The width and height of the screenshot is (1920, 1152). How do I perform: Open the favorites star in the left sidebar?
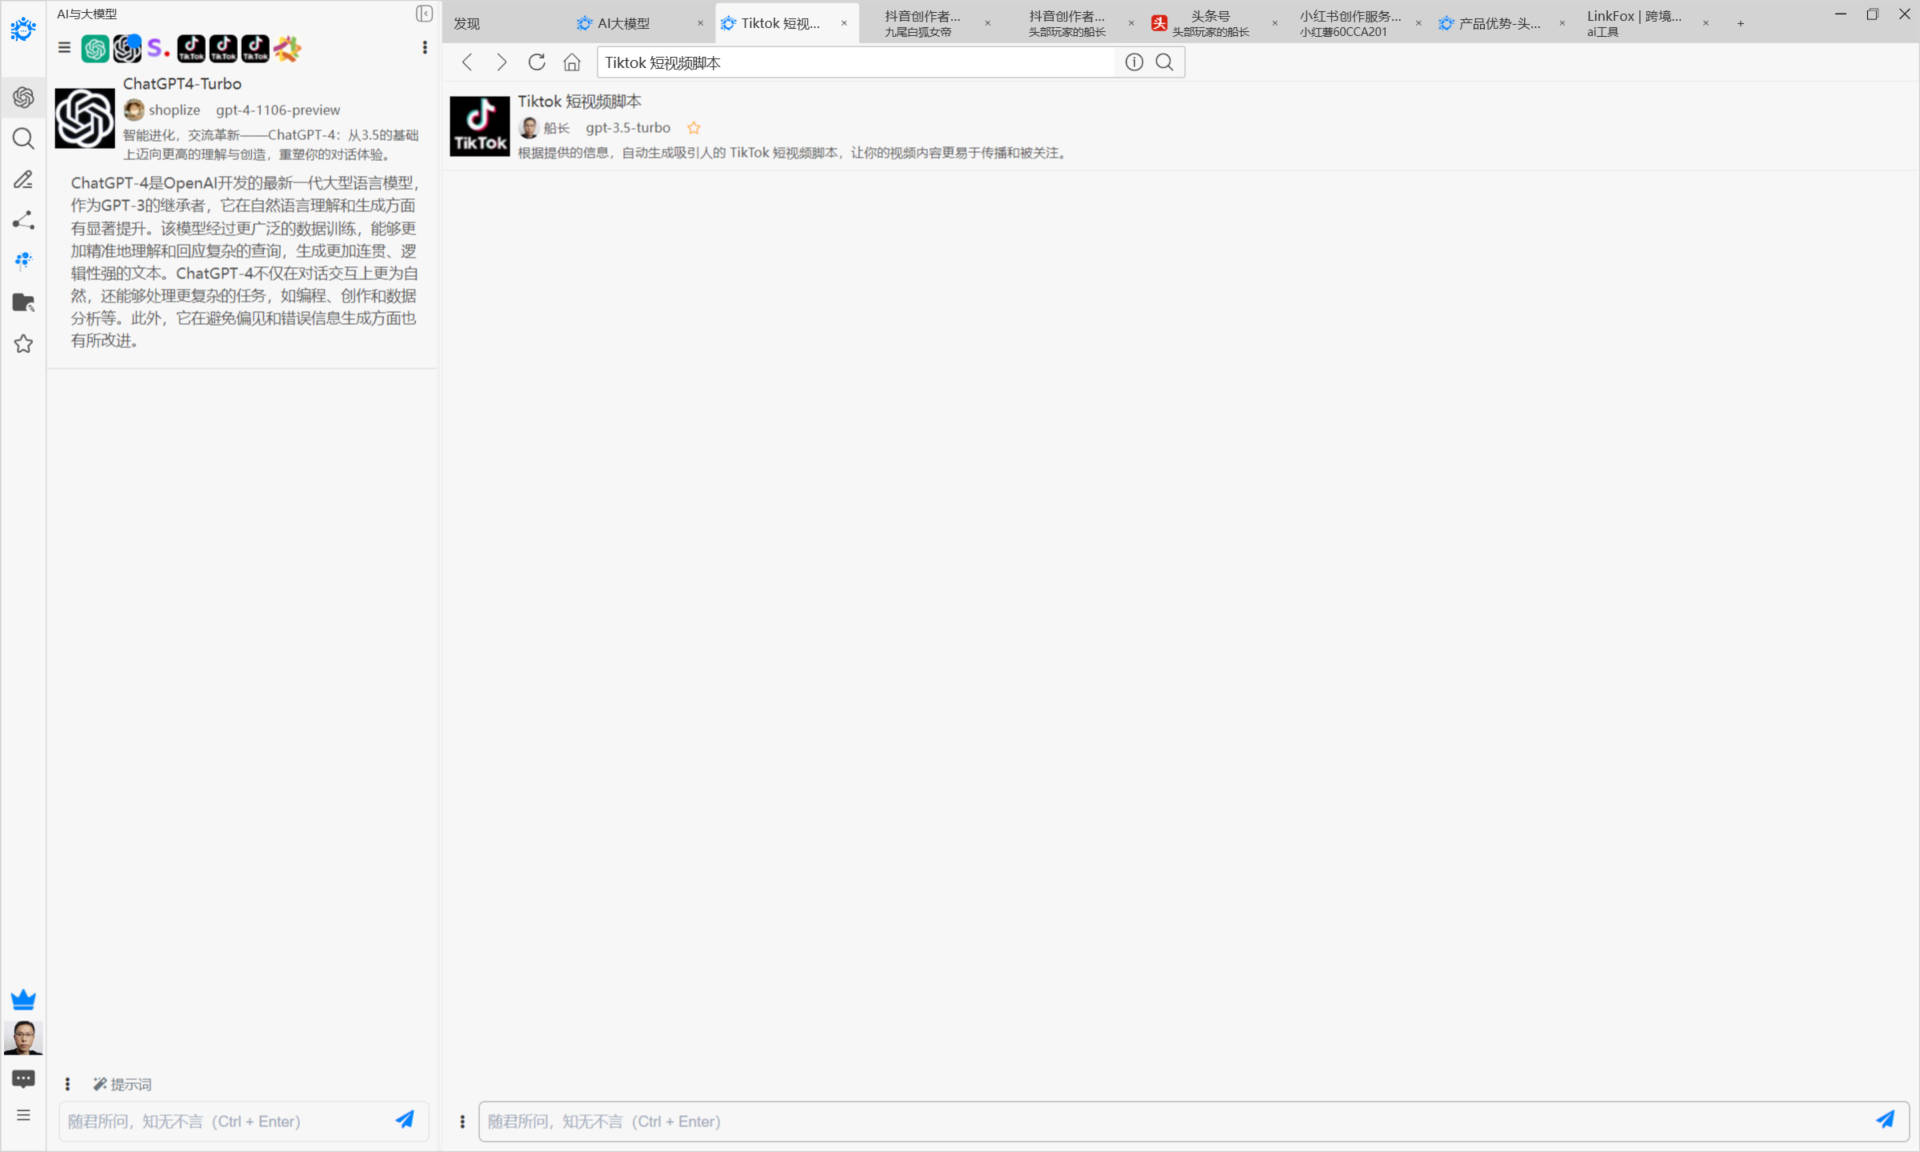[23, 344]
